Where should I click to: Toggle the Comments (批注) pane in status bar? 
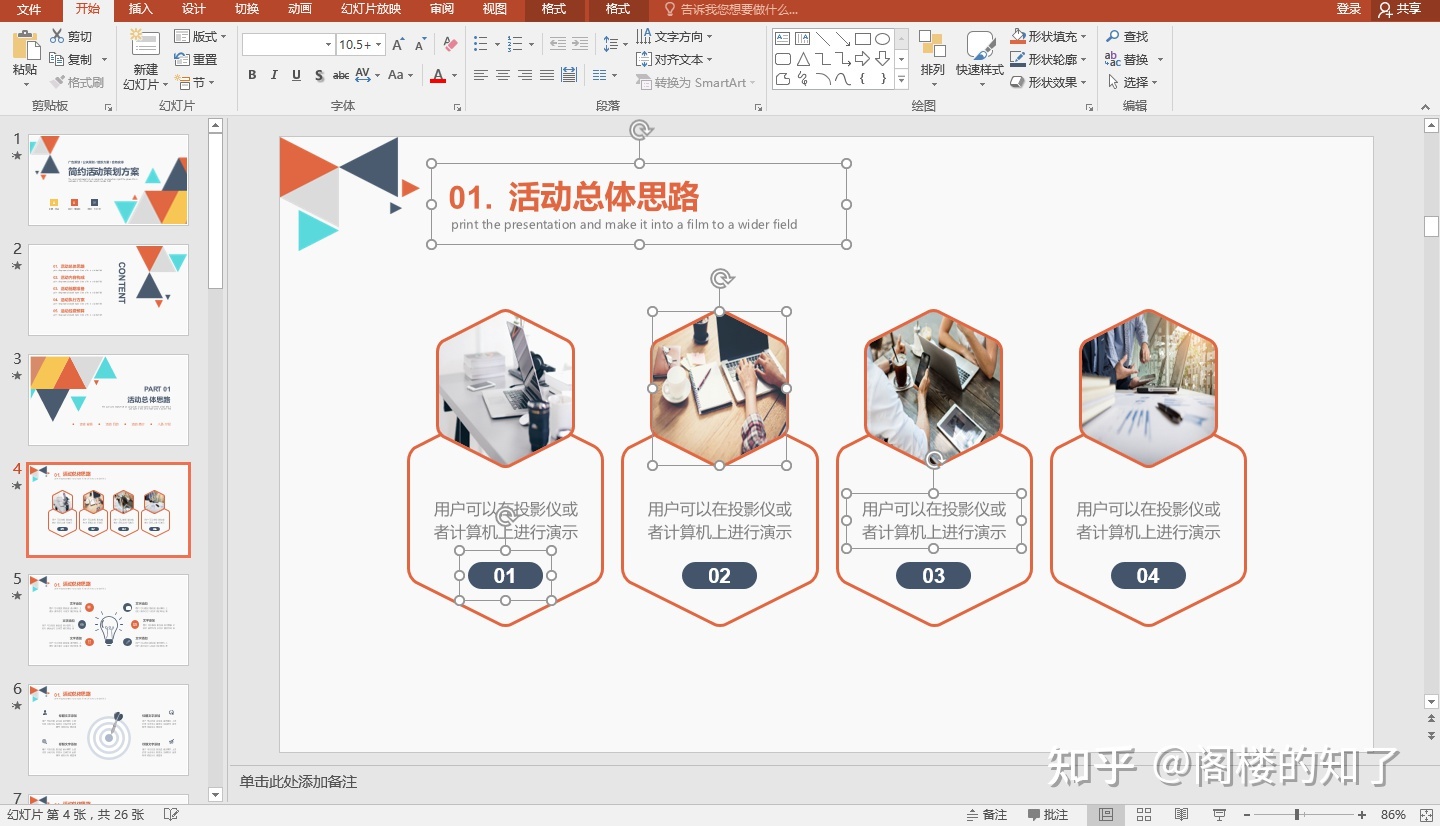1047,815
